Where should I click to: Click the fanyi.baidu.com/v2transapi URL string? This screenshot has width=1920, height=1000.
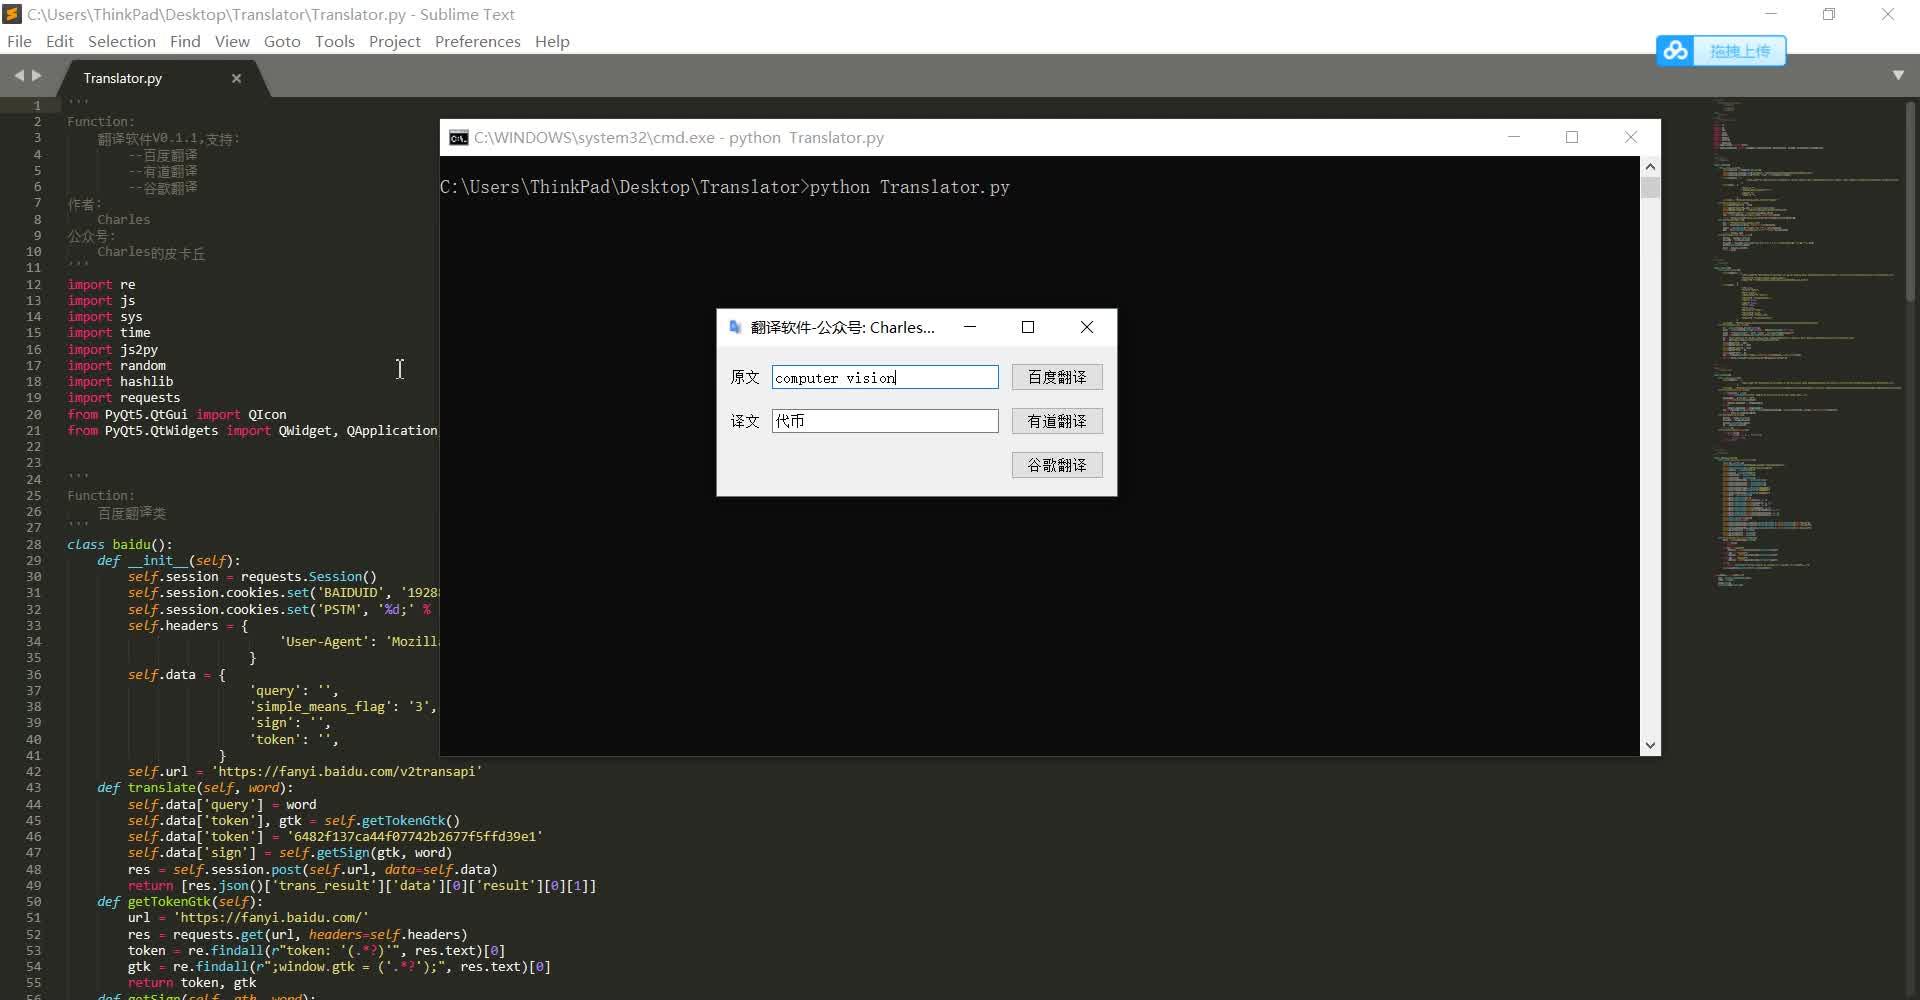coord(347,772)
